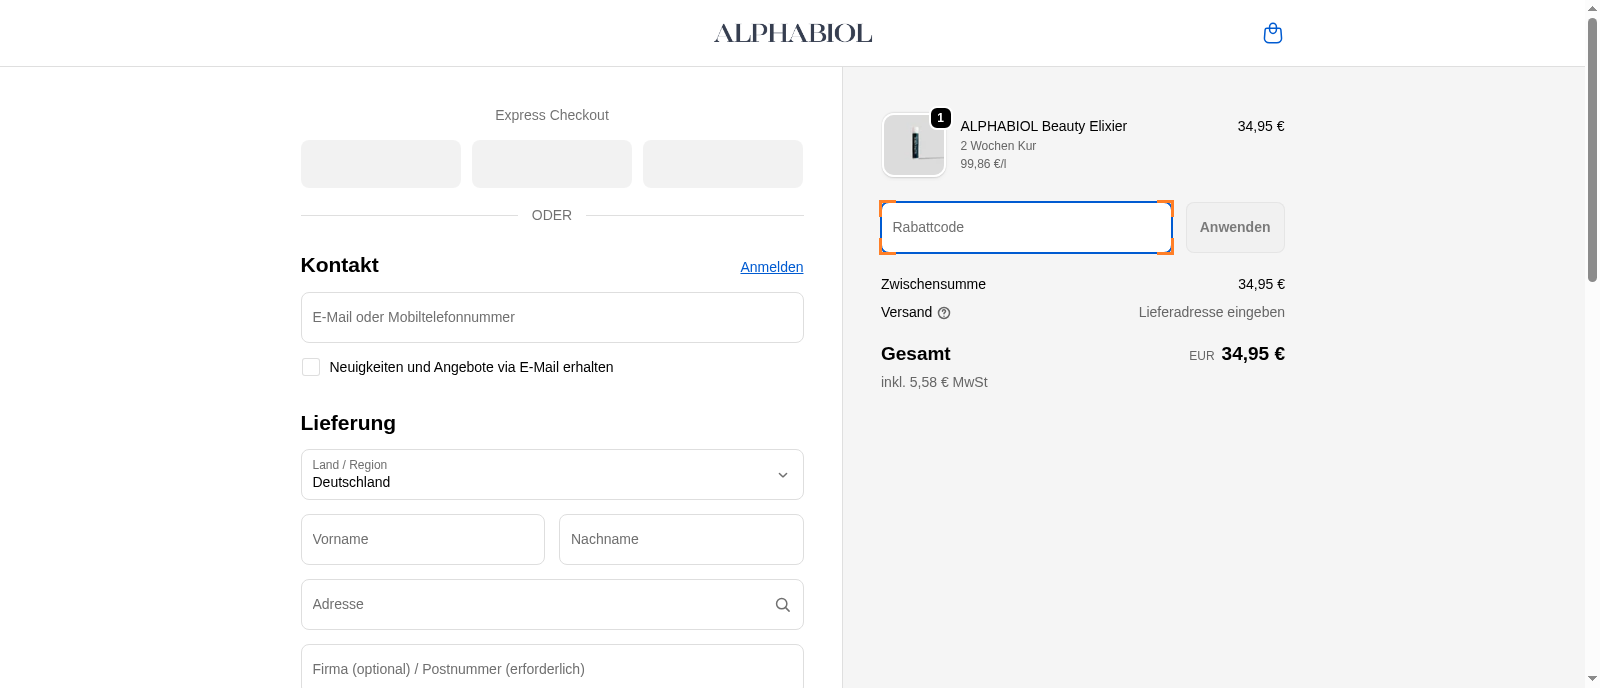Click the 'Express Checkout' heading text
This screenshot has height=688, width=1600.
point(552,115)
